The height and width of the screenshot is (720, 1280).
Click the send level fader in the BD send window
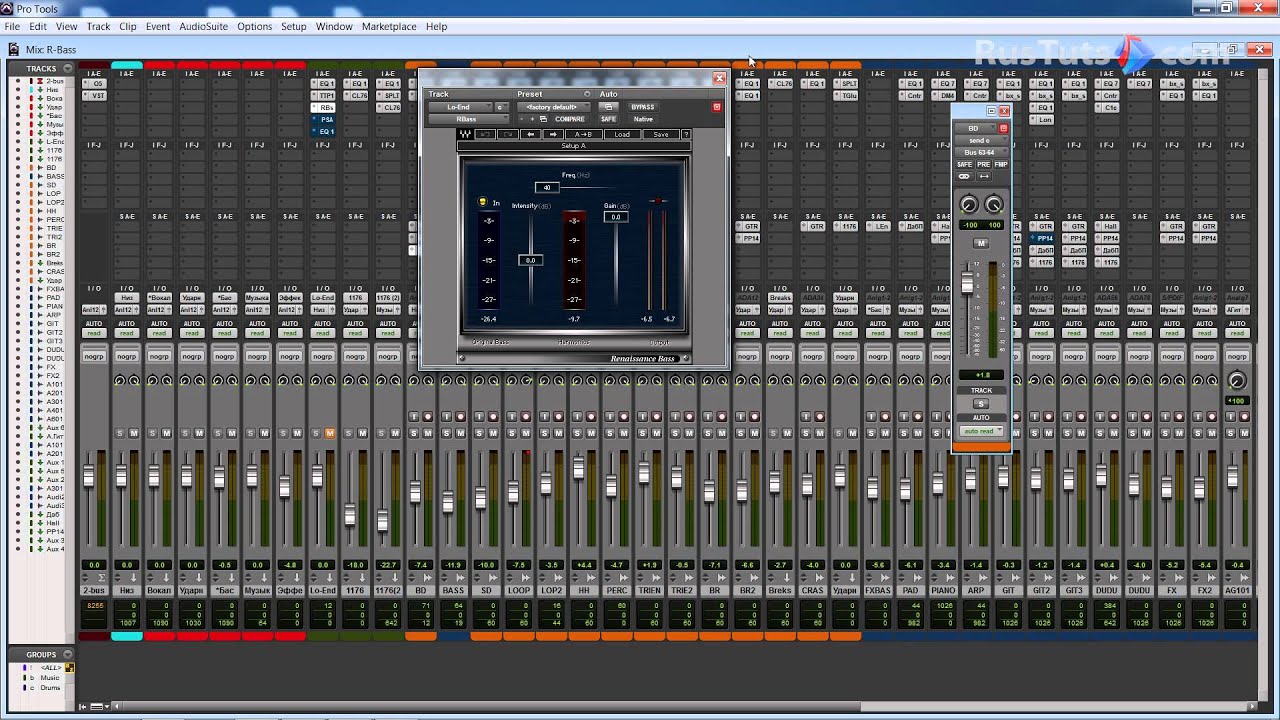(967, 282)
